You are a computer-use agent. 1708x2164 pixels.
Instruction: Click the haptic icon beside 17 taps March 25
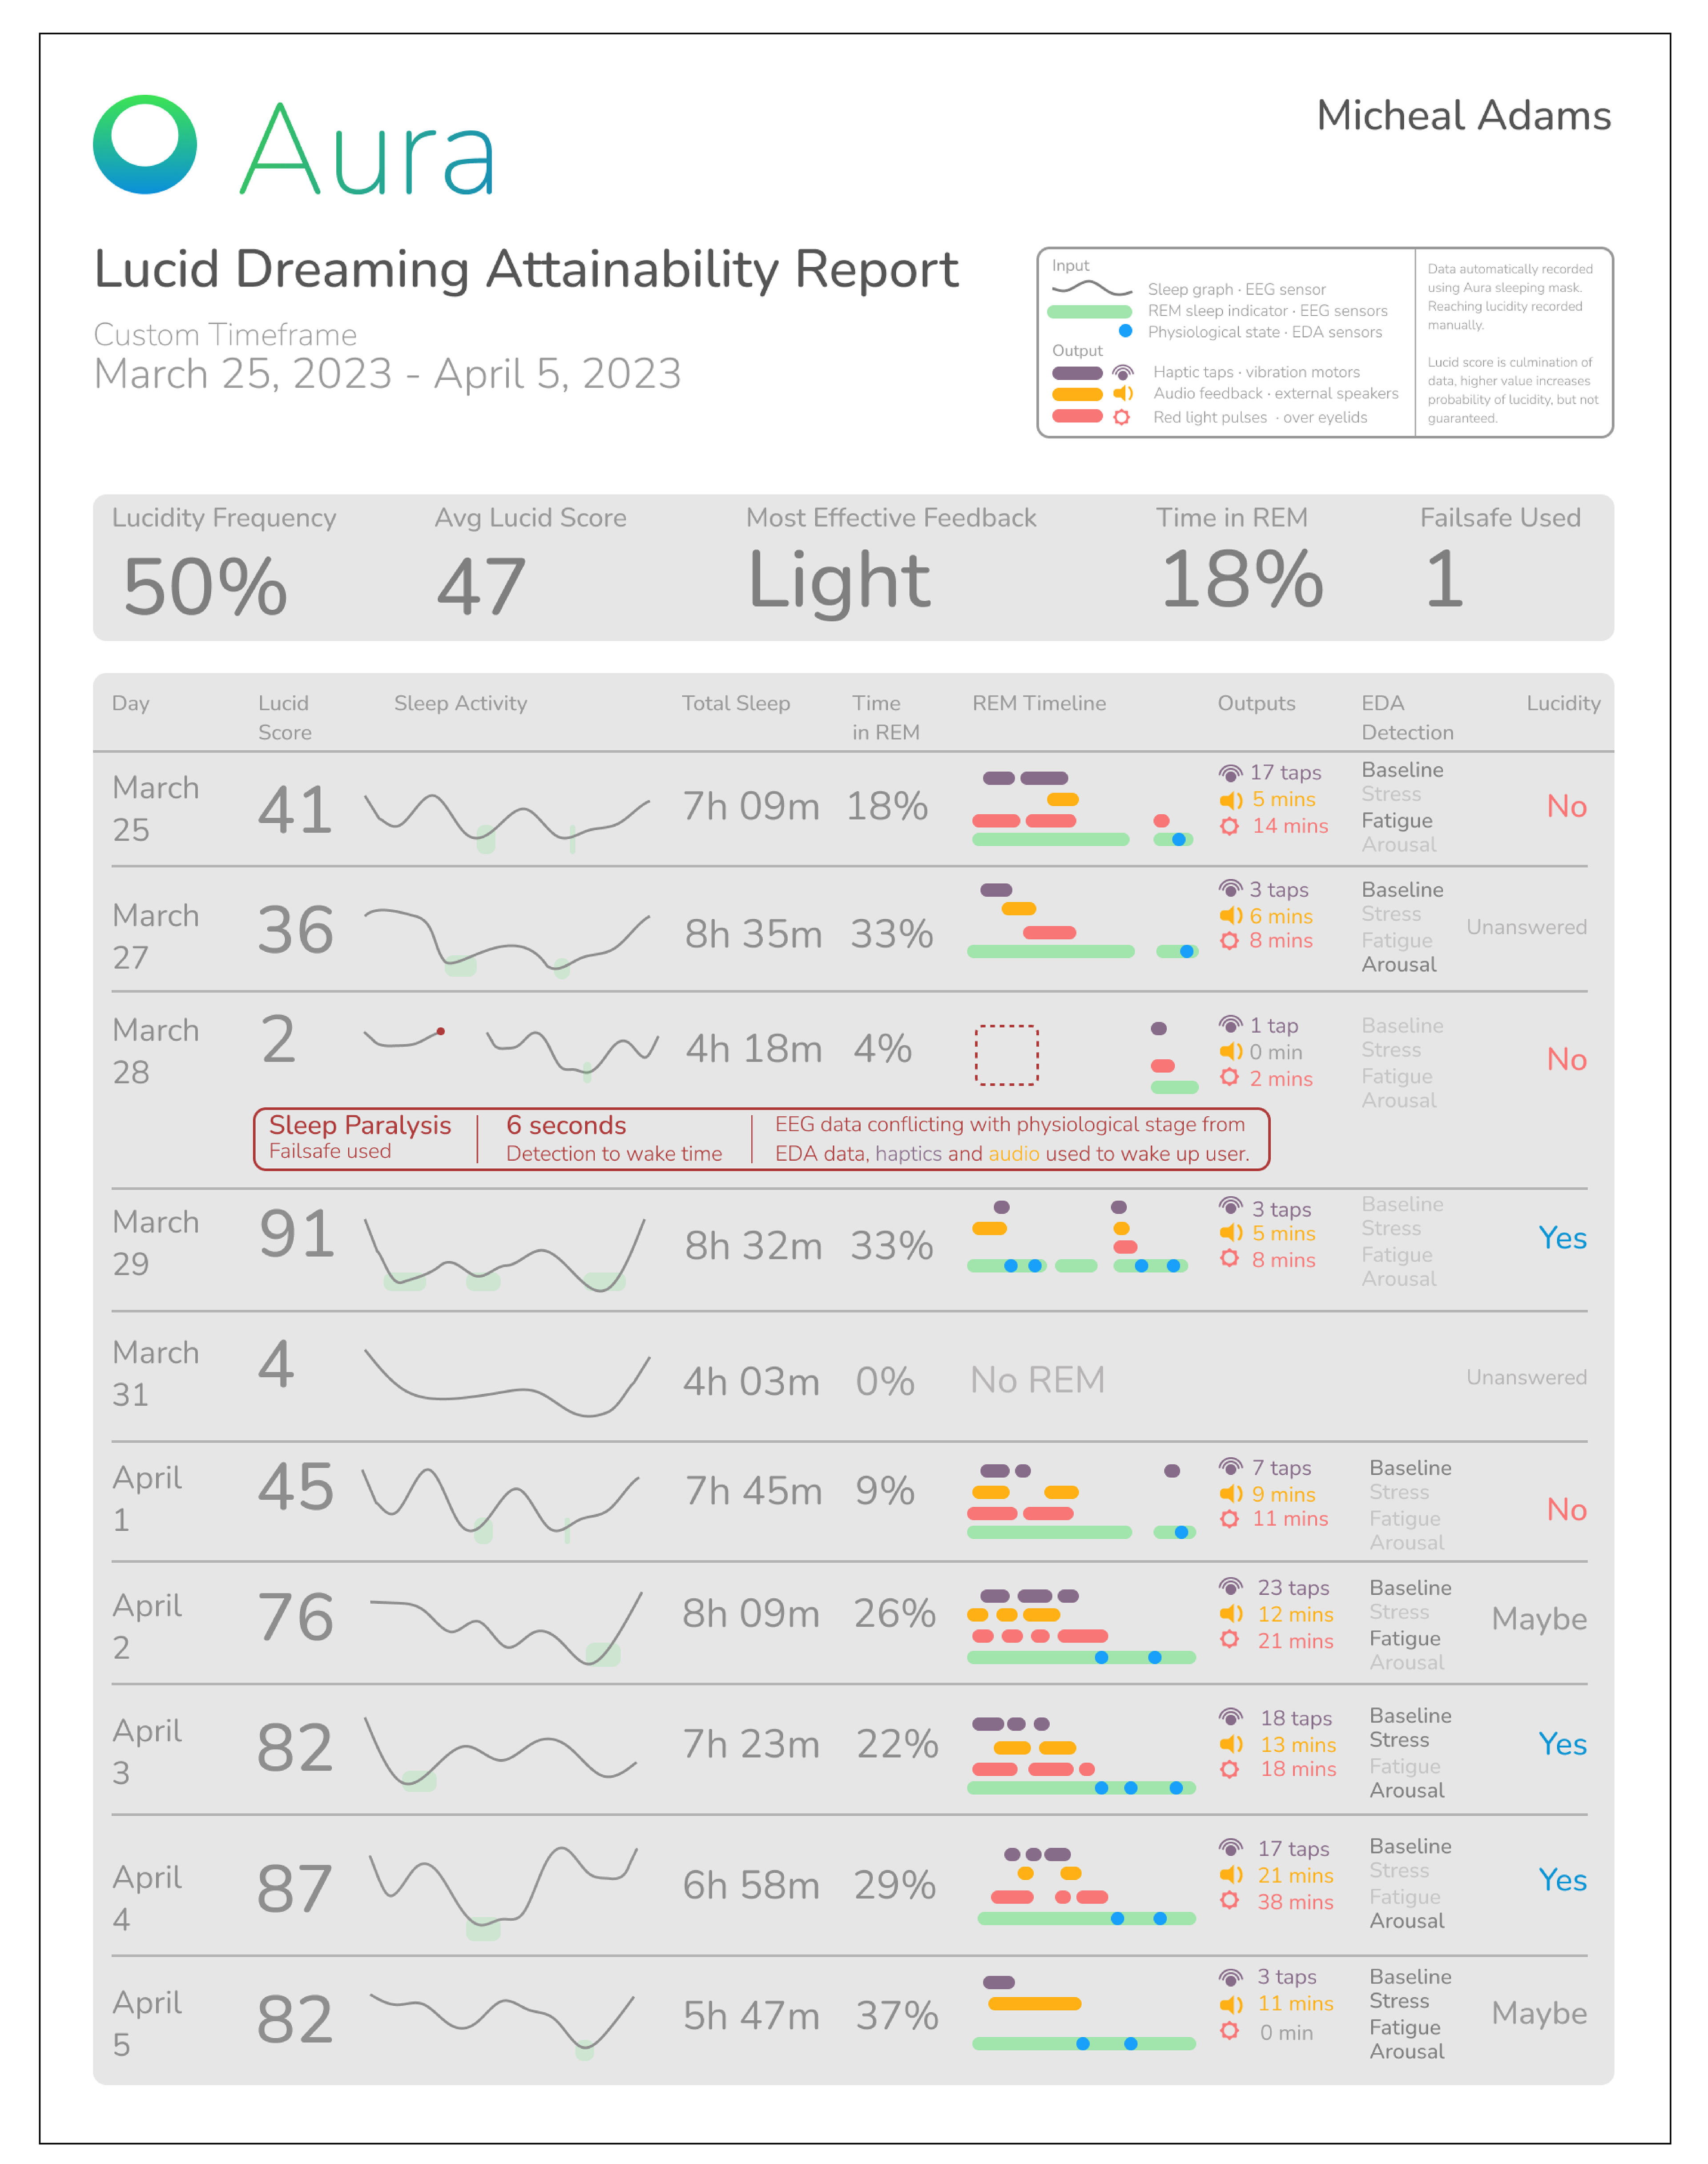pyautogui.click(x=1231, y=773)
